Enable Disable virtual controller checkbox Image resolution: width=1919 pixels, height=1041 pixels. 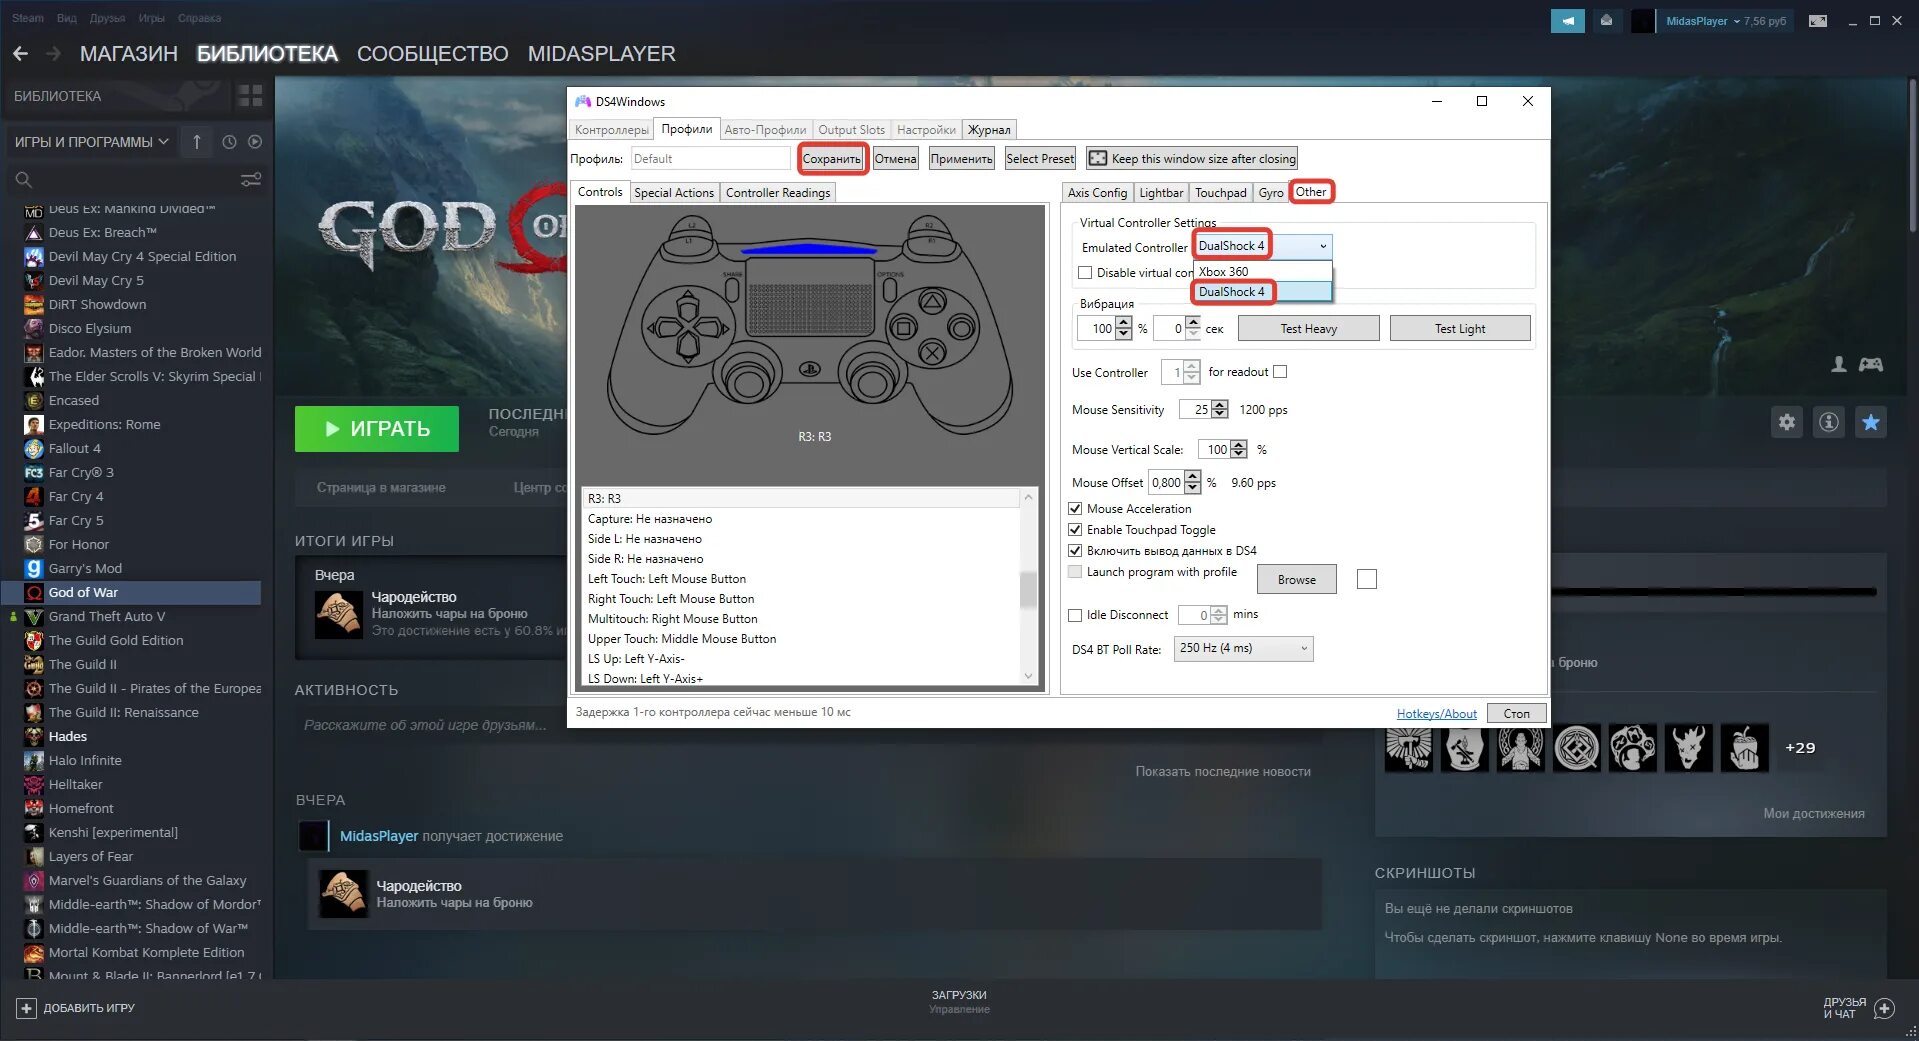pyautogui.click(x=1085, y=273)
